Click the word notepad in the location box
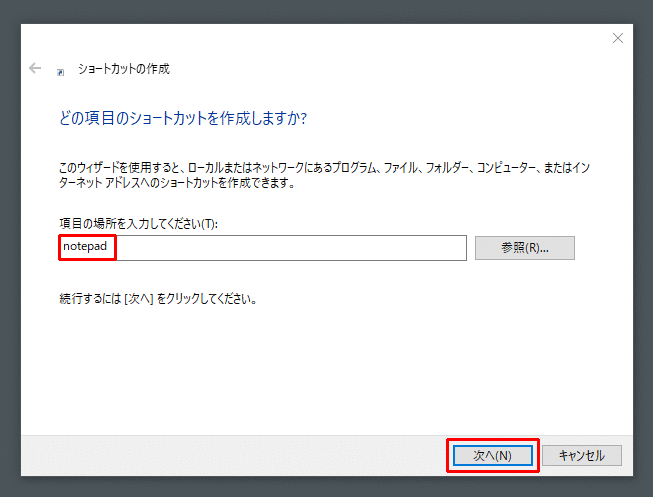The image size is (653, 497). pyautogui.click(x=84, y=247)
